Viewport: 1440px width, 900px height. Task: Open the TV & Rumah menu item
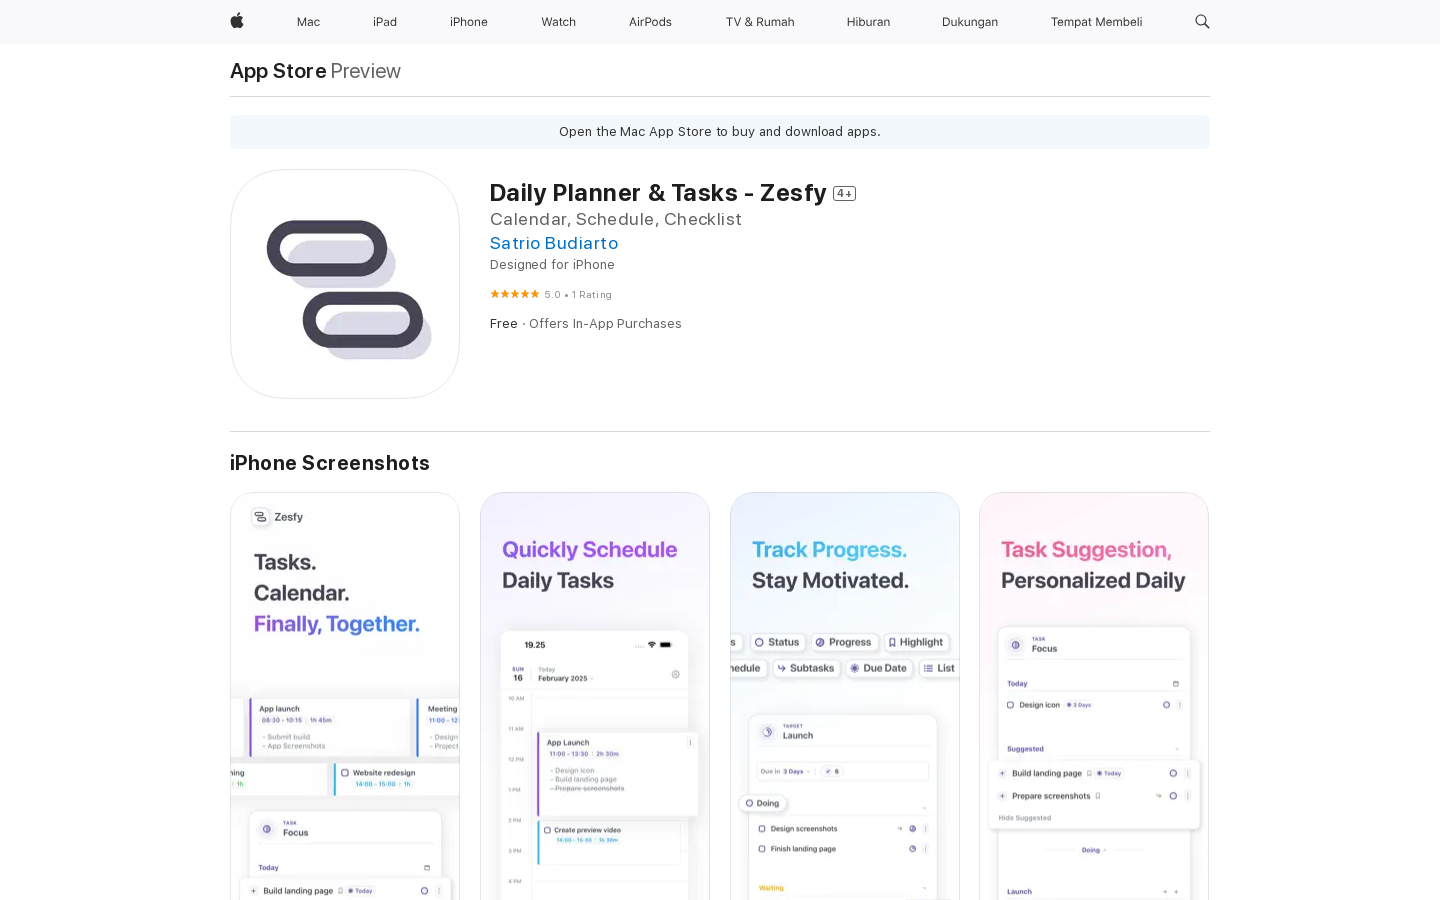(760, 22)
